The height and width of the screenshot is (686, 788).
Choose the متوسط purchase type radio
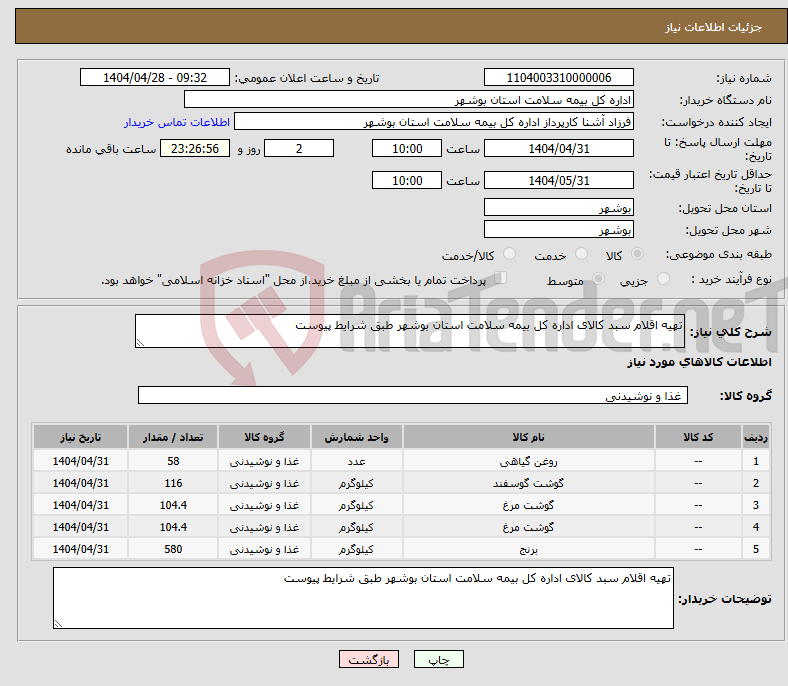click(598, 278)
